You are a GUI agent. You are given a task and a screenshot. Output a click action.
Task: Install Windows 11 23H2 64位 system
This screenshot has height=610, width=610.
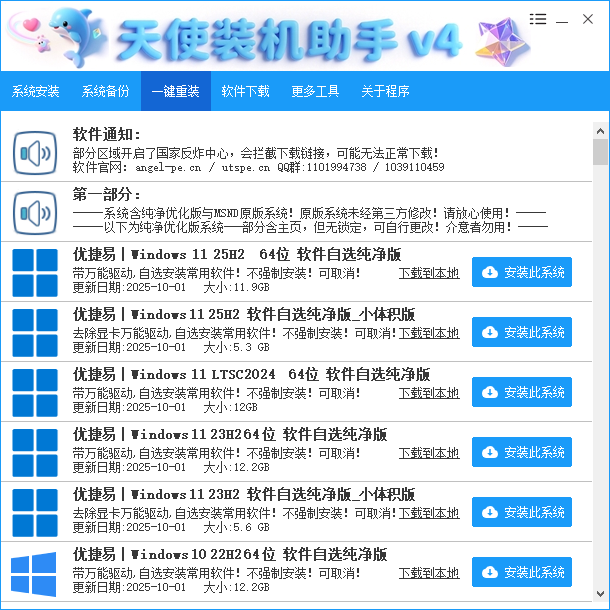(522, 452)
